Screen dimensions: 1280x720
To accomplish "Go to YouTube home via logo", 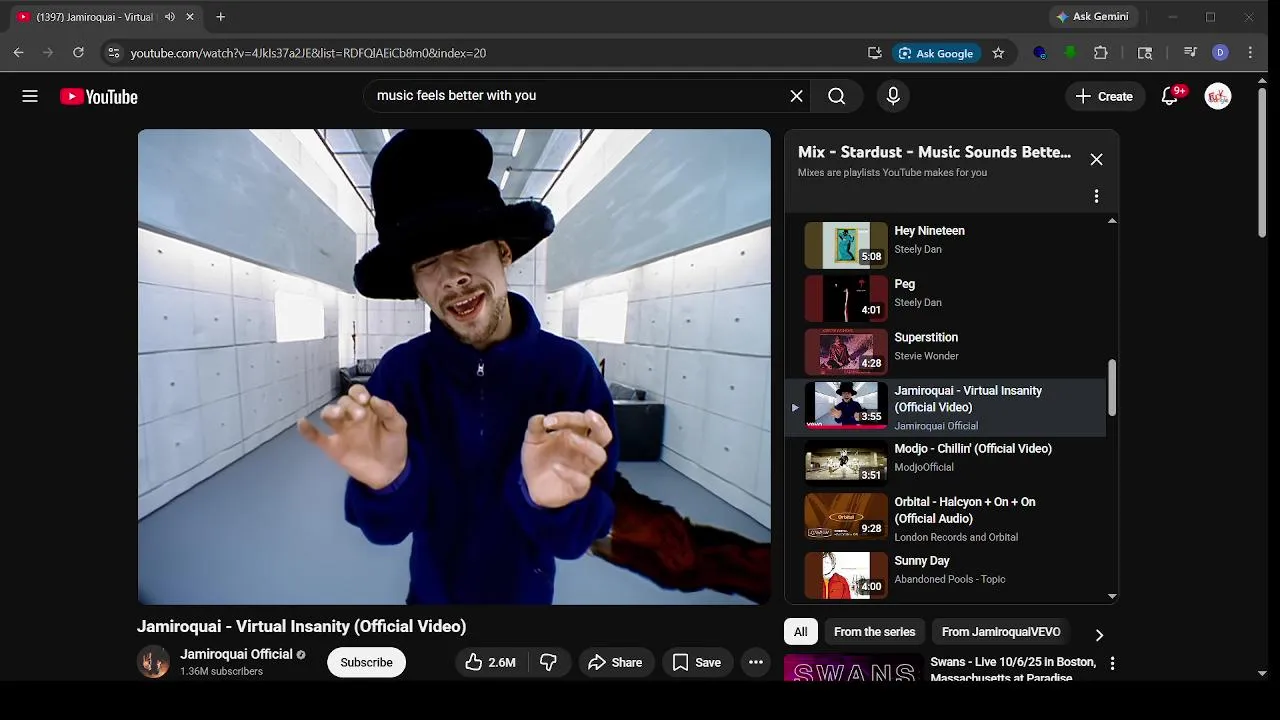I will tap(99, 96).
